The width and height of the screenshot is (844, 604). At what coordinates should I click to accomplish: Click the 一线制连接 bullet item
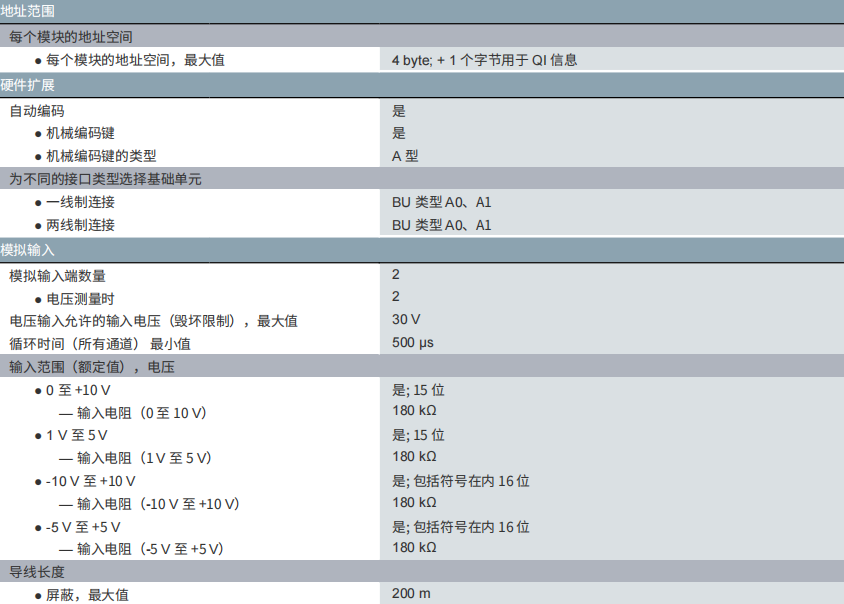[80, 202]
